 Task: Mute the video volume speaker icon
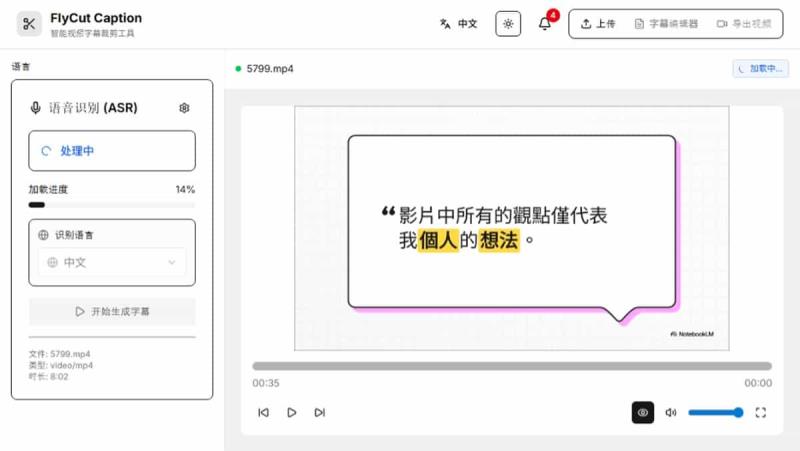coord(671,412)
